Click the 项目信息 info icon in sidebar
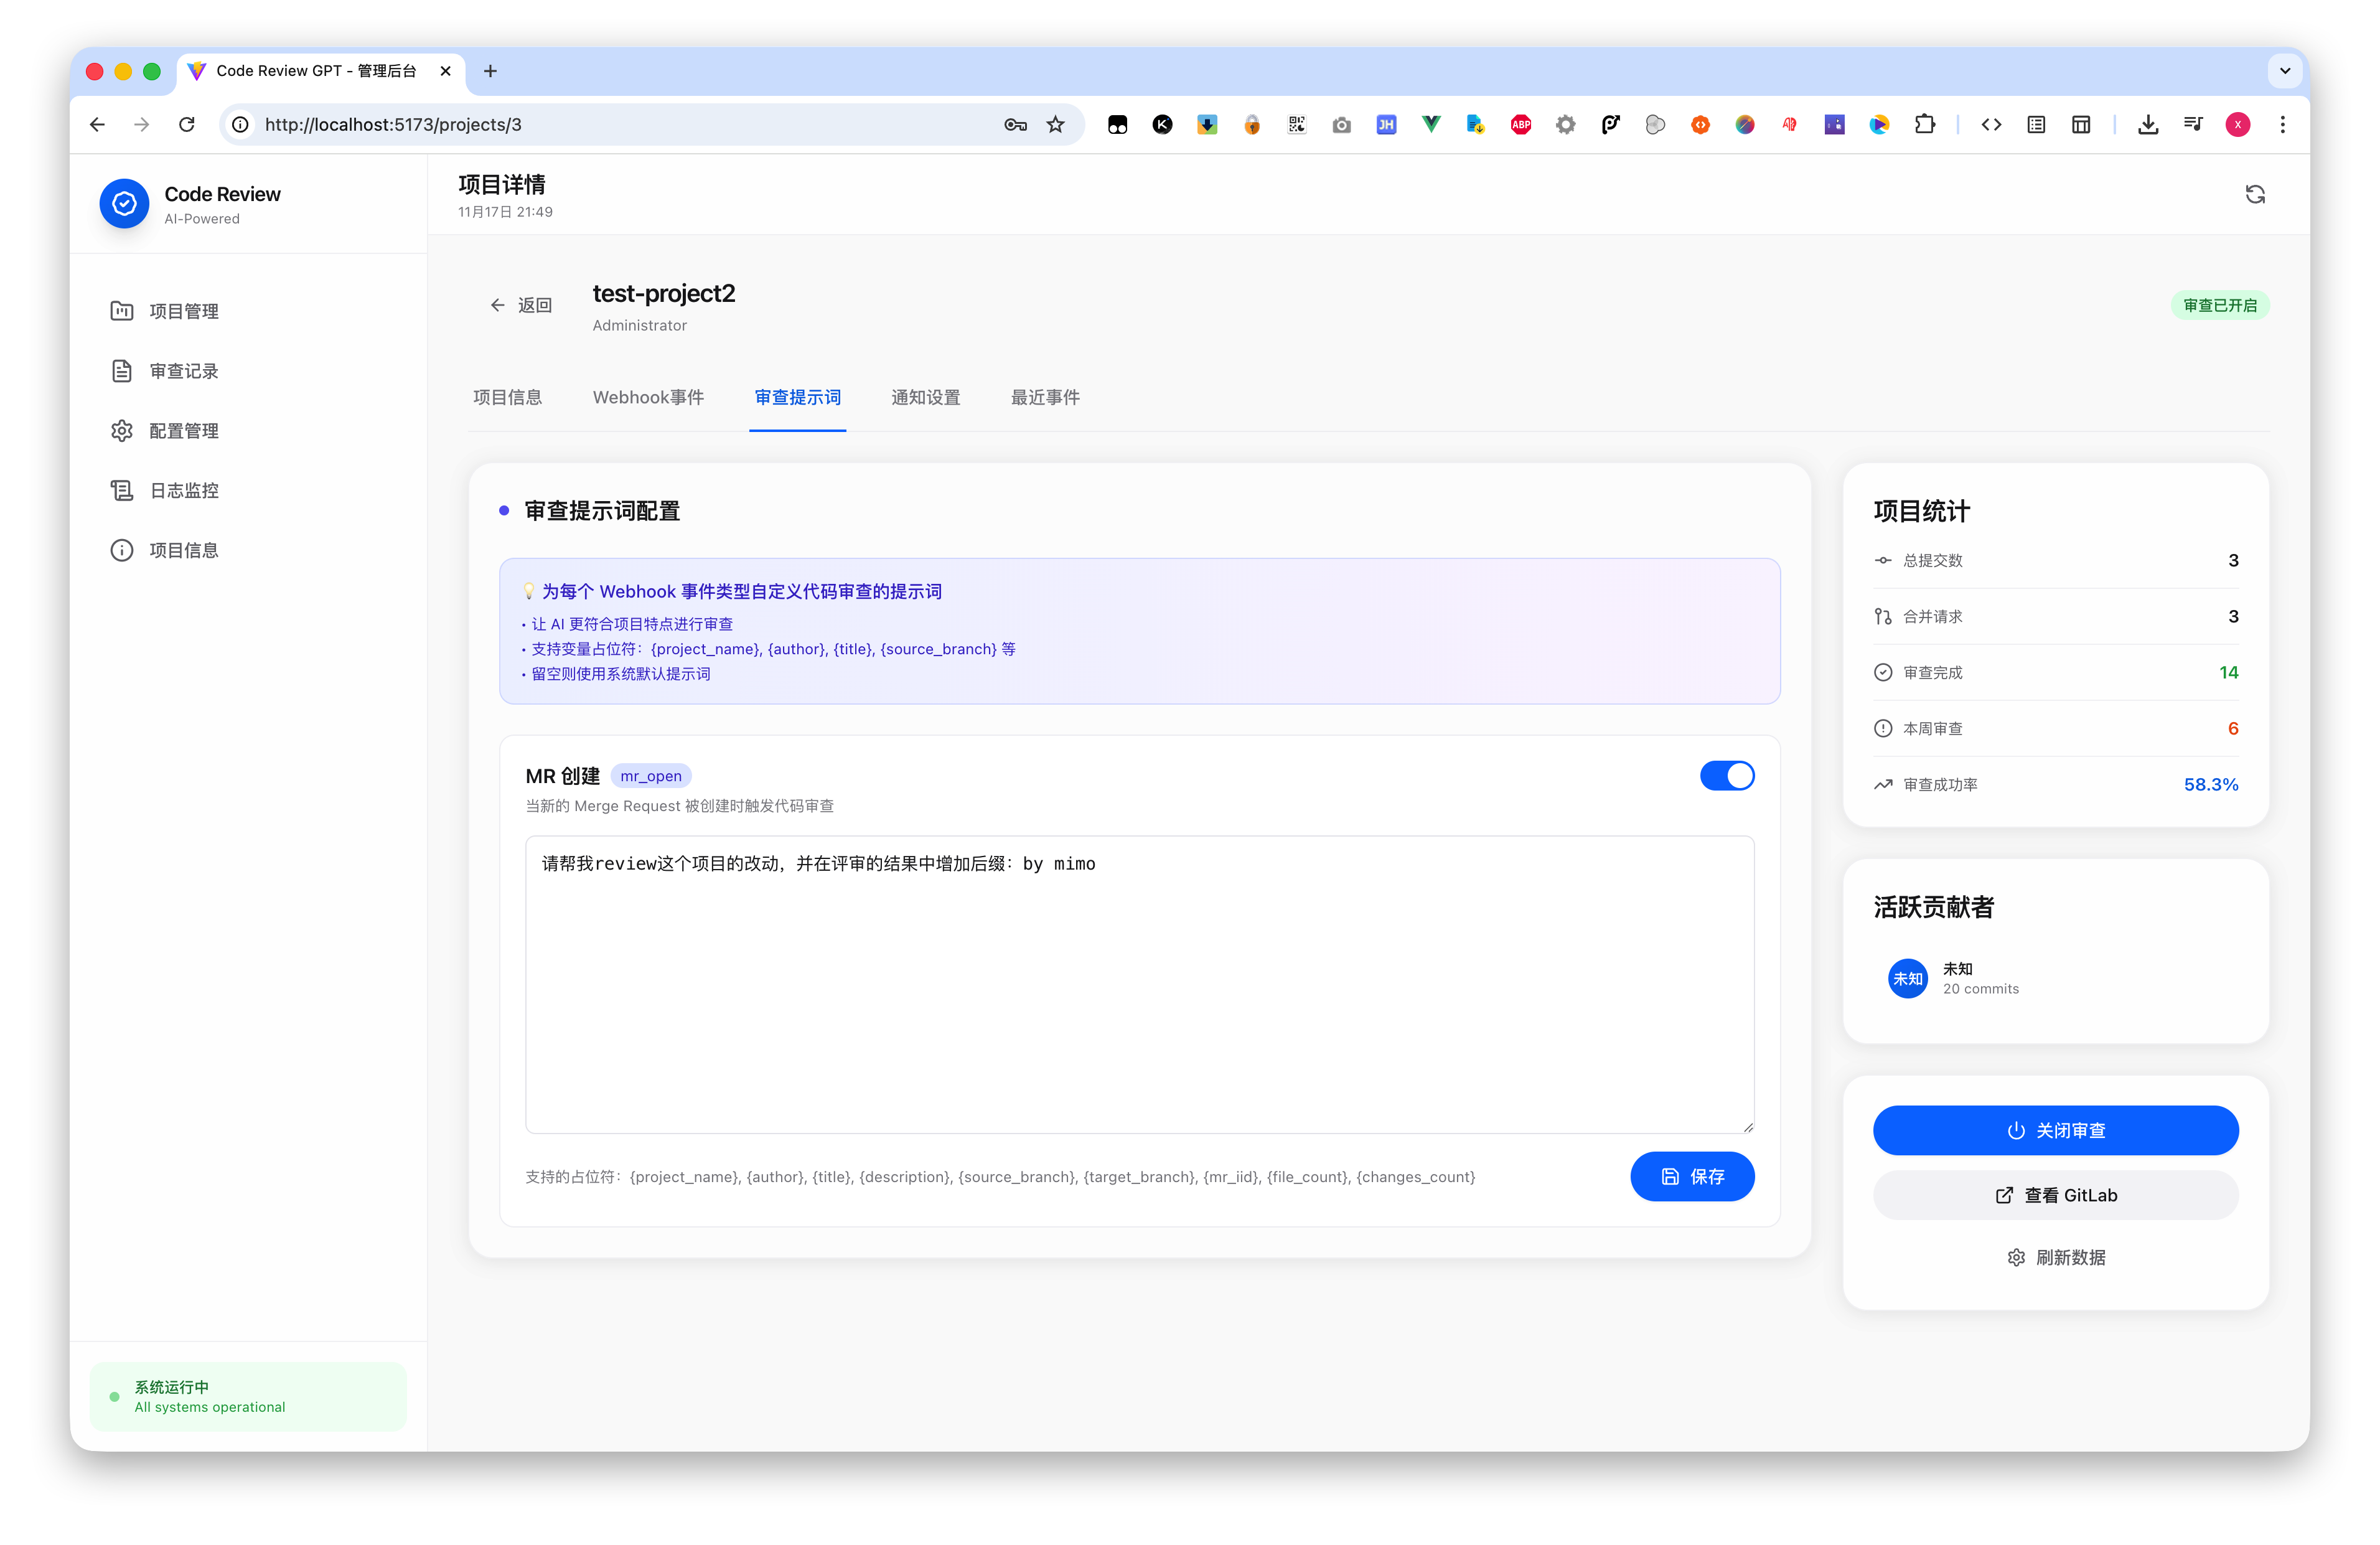The height and width of the screenshot is (1545, 2380). pos(122,550)
